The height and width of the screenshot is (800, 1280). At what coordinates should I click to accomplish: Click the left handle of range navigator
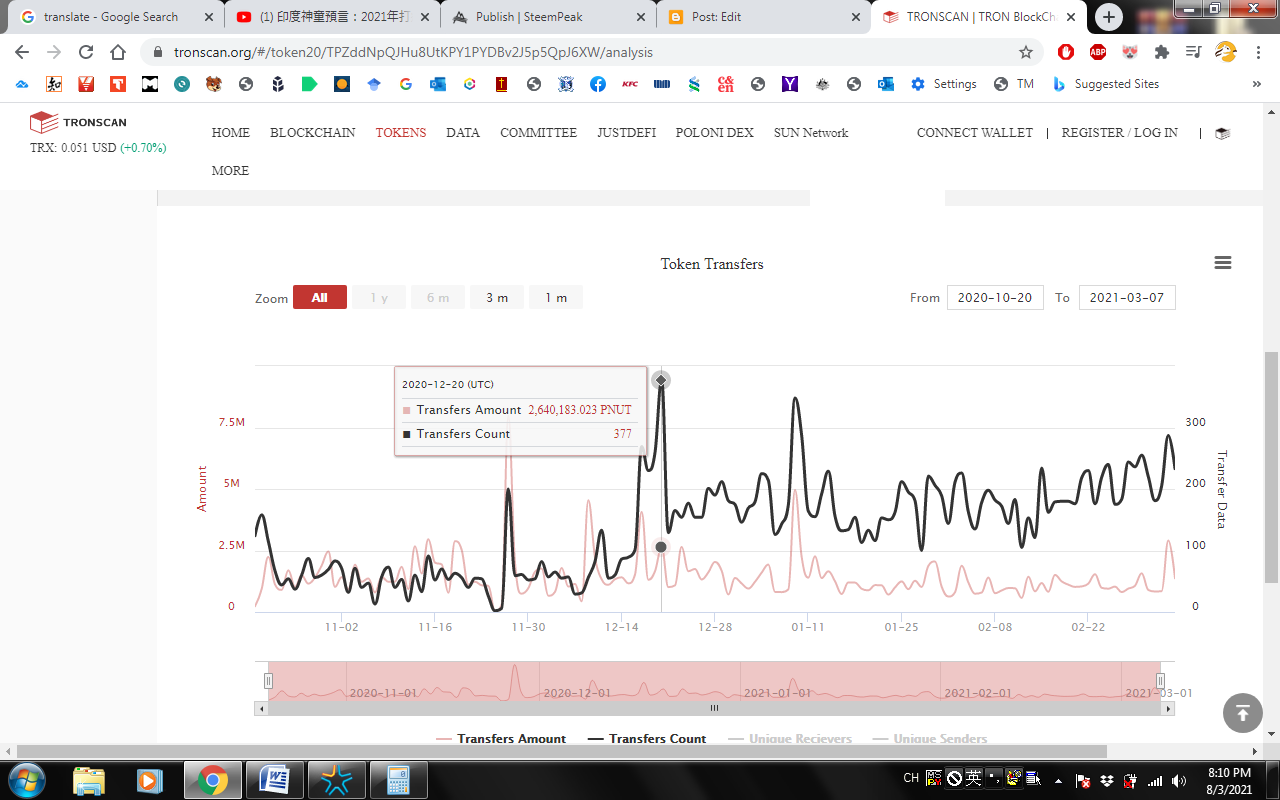click(268, 681)
